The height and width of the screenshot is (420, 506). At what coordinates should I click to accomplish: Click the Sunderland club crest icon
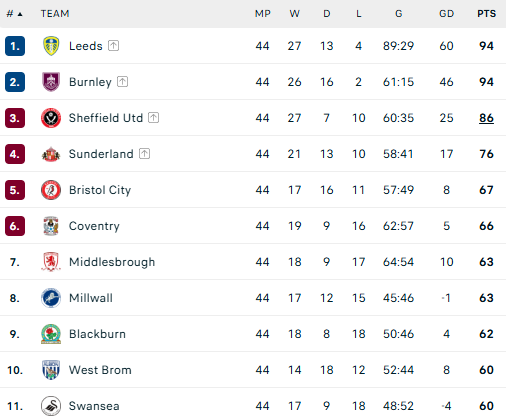point(51,154)
